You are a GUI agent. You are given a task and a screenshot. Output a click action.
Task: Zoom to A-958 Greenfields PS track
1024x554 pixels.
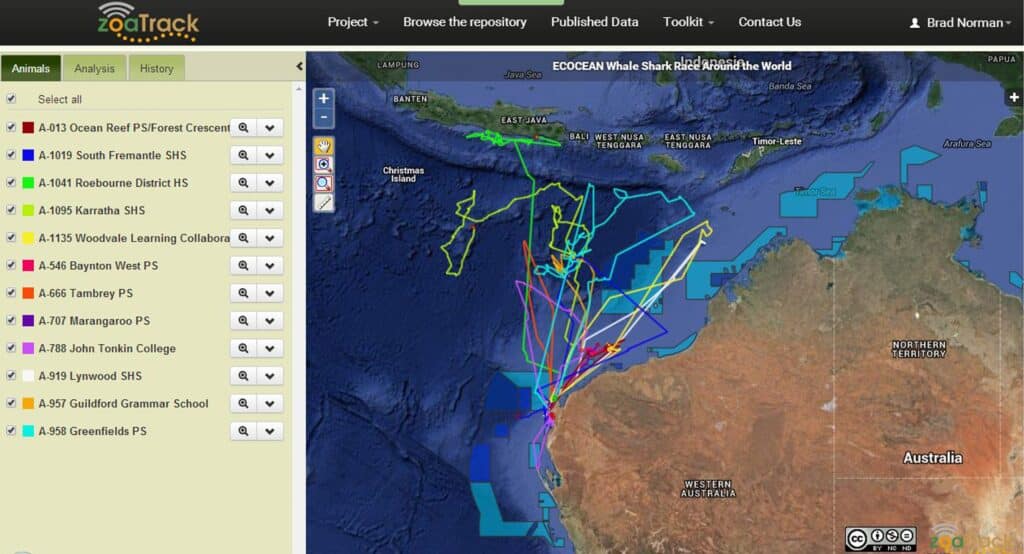tap(243, 431)
